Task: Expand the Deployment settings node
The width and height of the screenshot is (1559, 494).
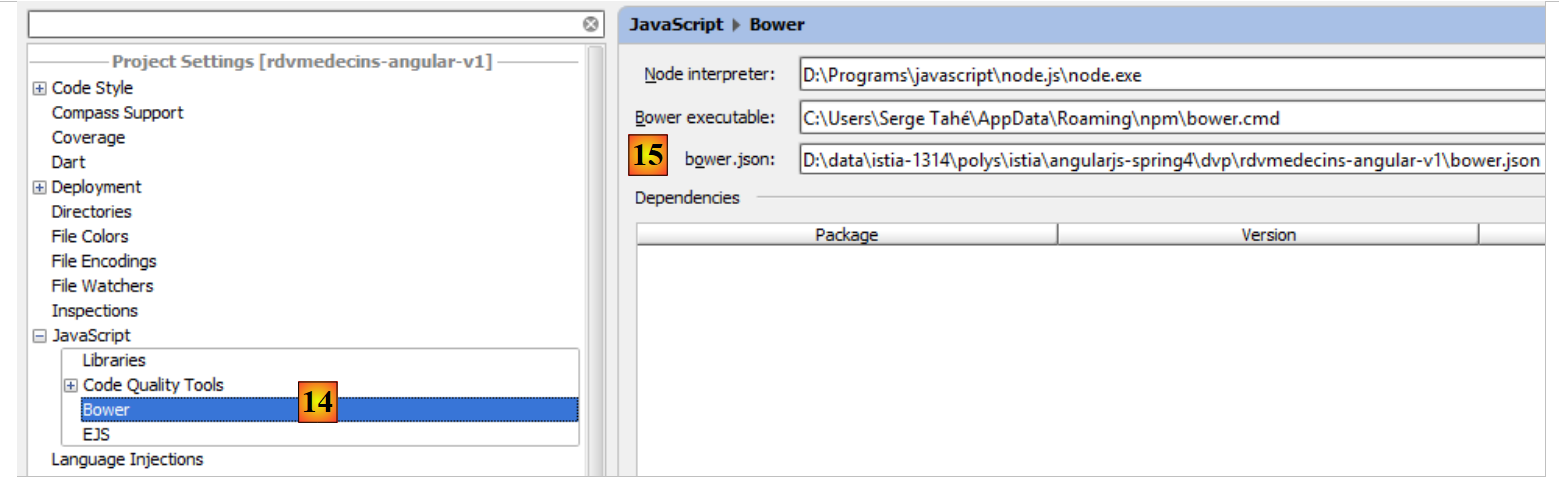Action: click(x=39, y=188)
